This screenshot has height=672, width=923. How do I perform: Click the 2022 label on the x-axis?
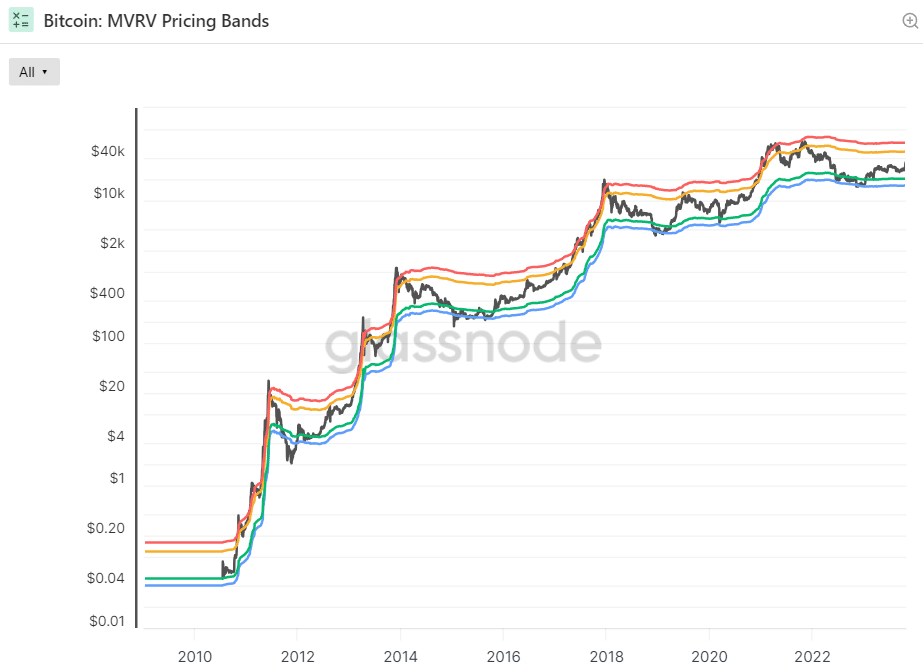coord(812,655)
